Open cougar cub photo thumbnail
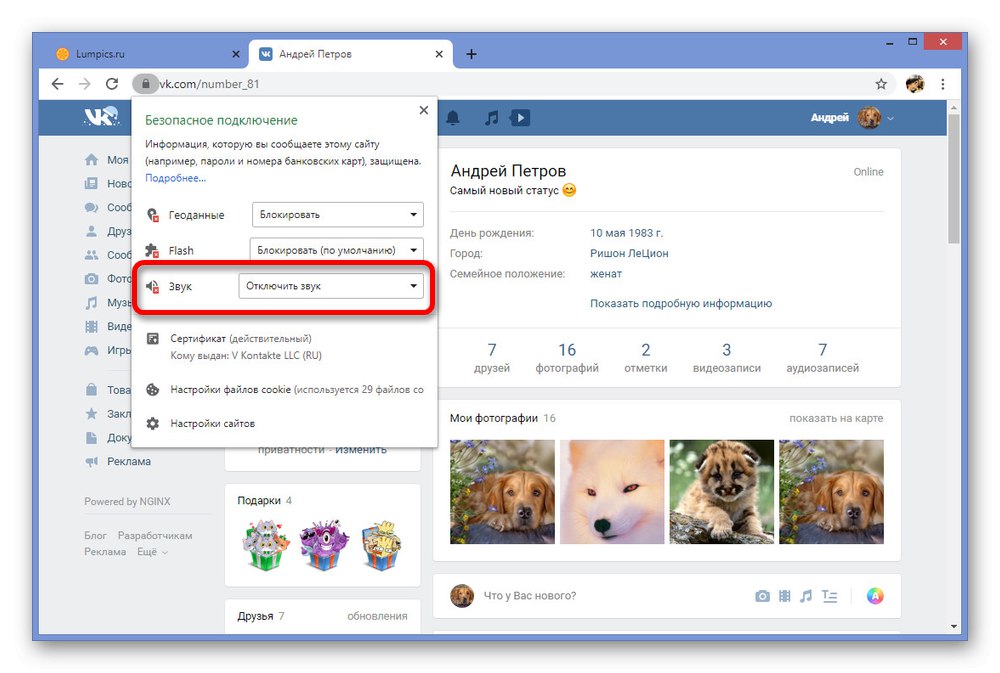This screenshot has width=1000, height=673. point(721,492)
